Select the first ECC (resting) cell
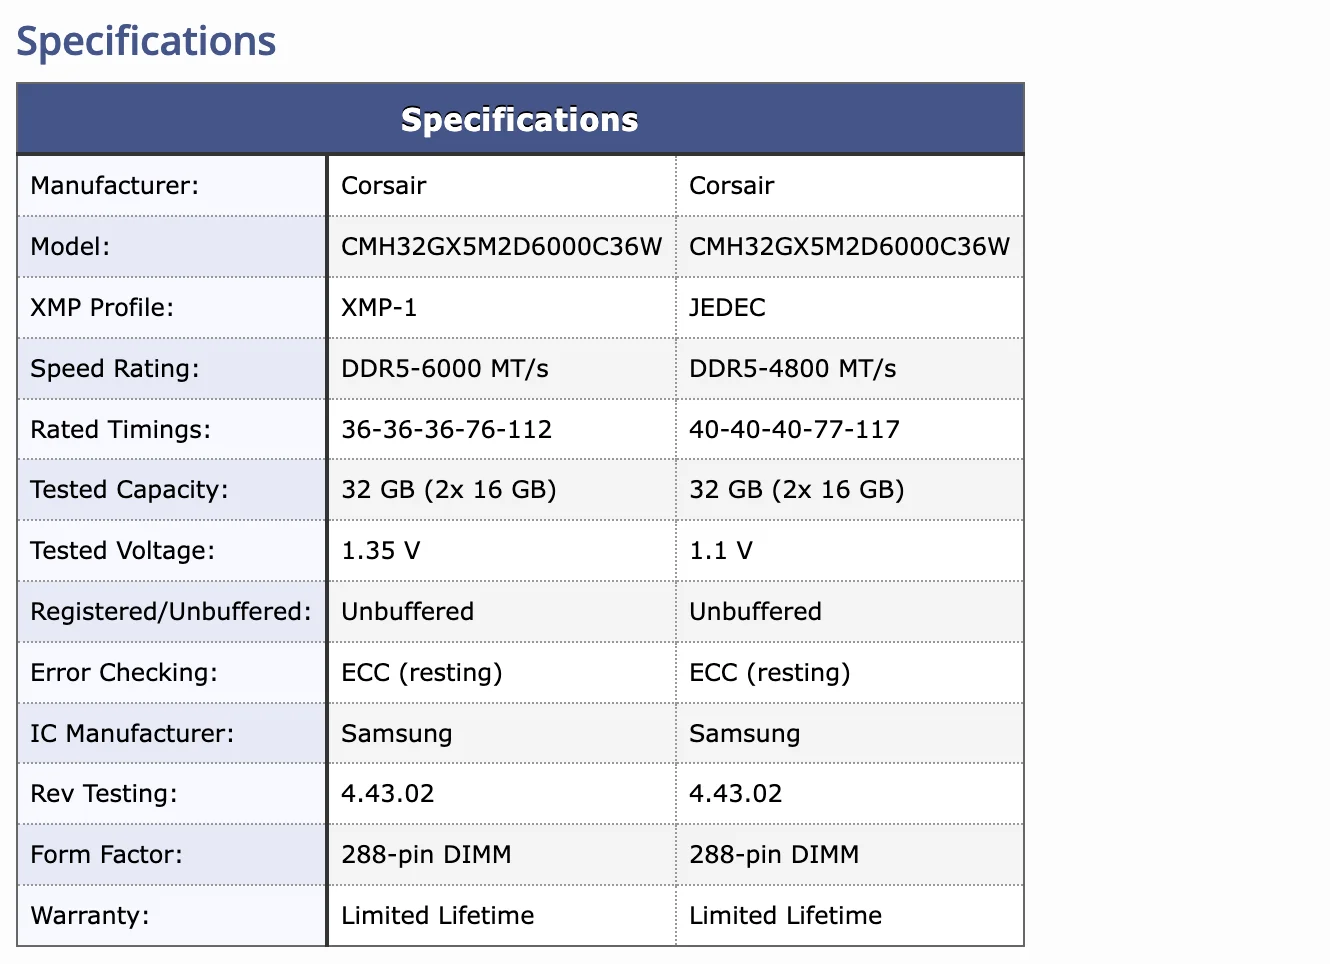The height and width of the screenshot is (964, 1330). coord(502,673)
